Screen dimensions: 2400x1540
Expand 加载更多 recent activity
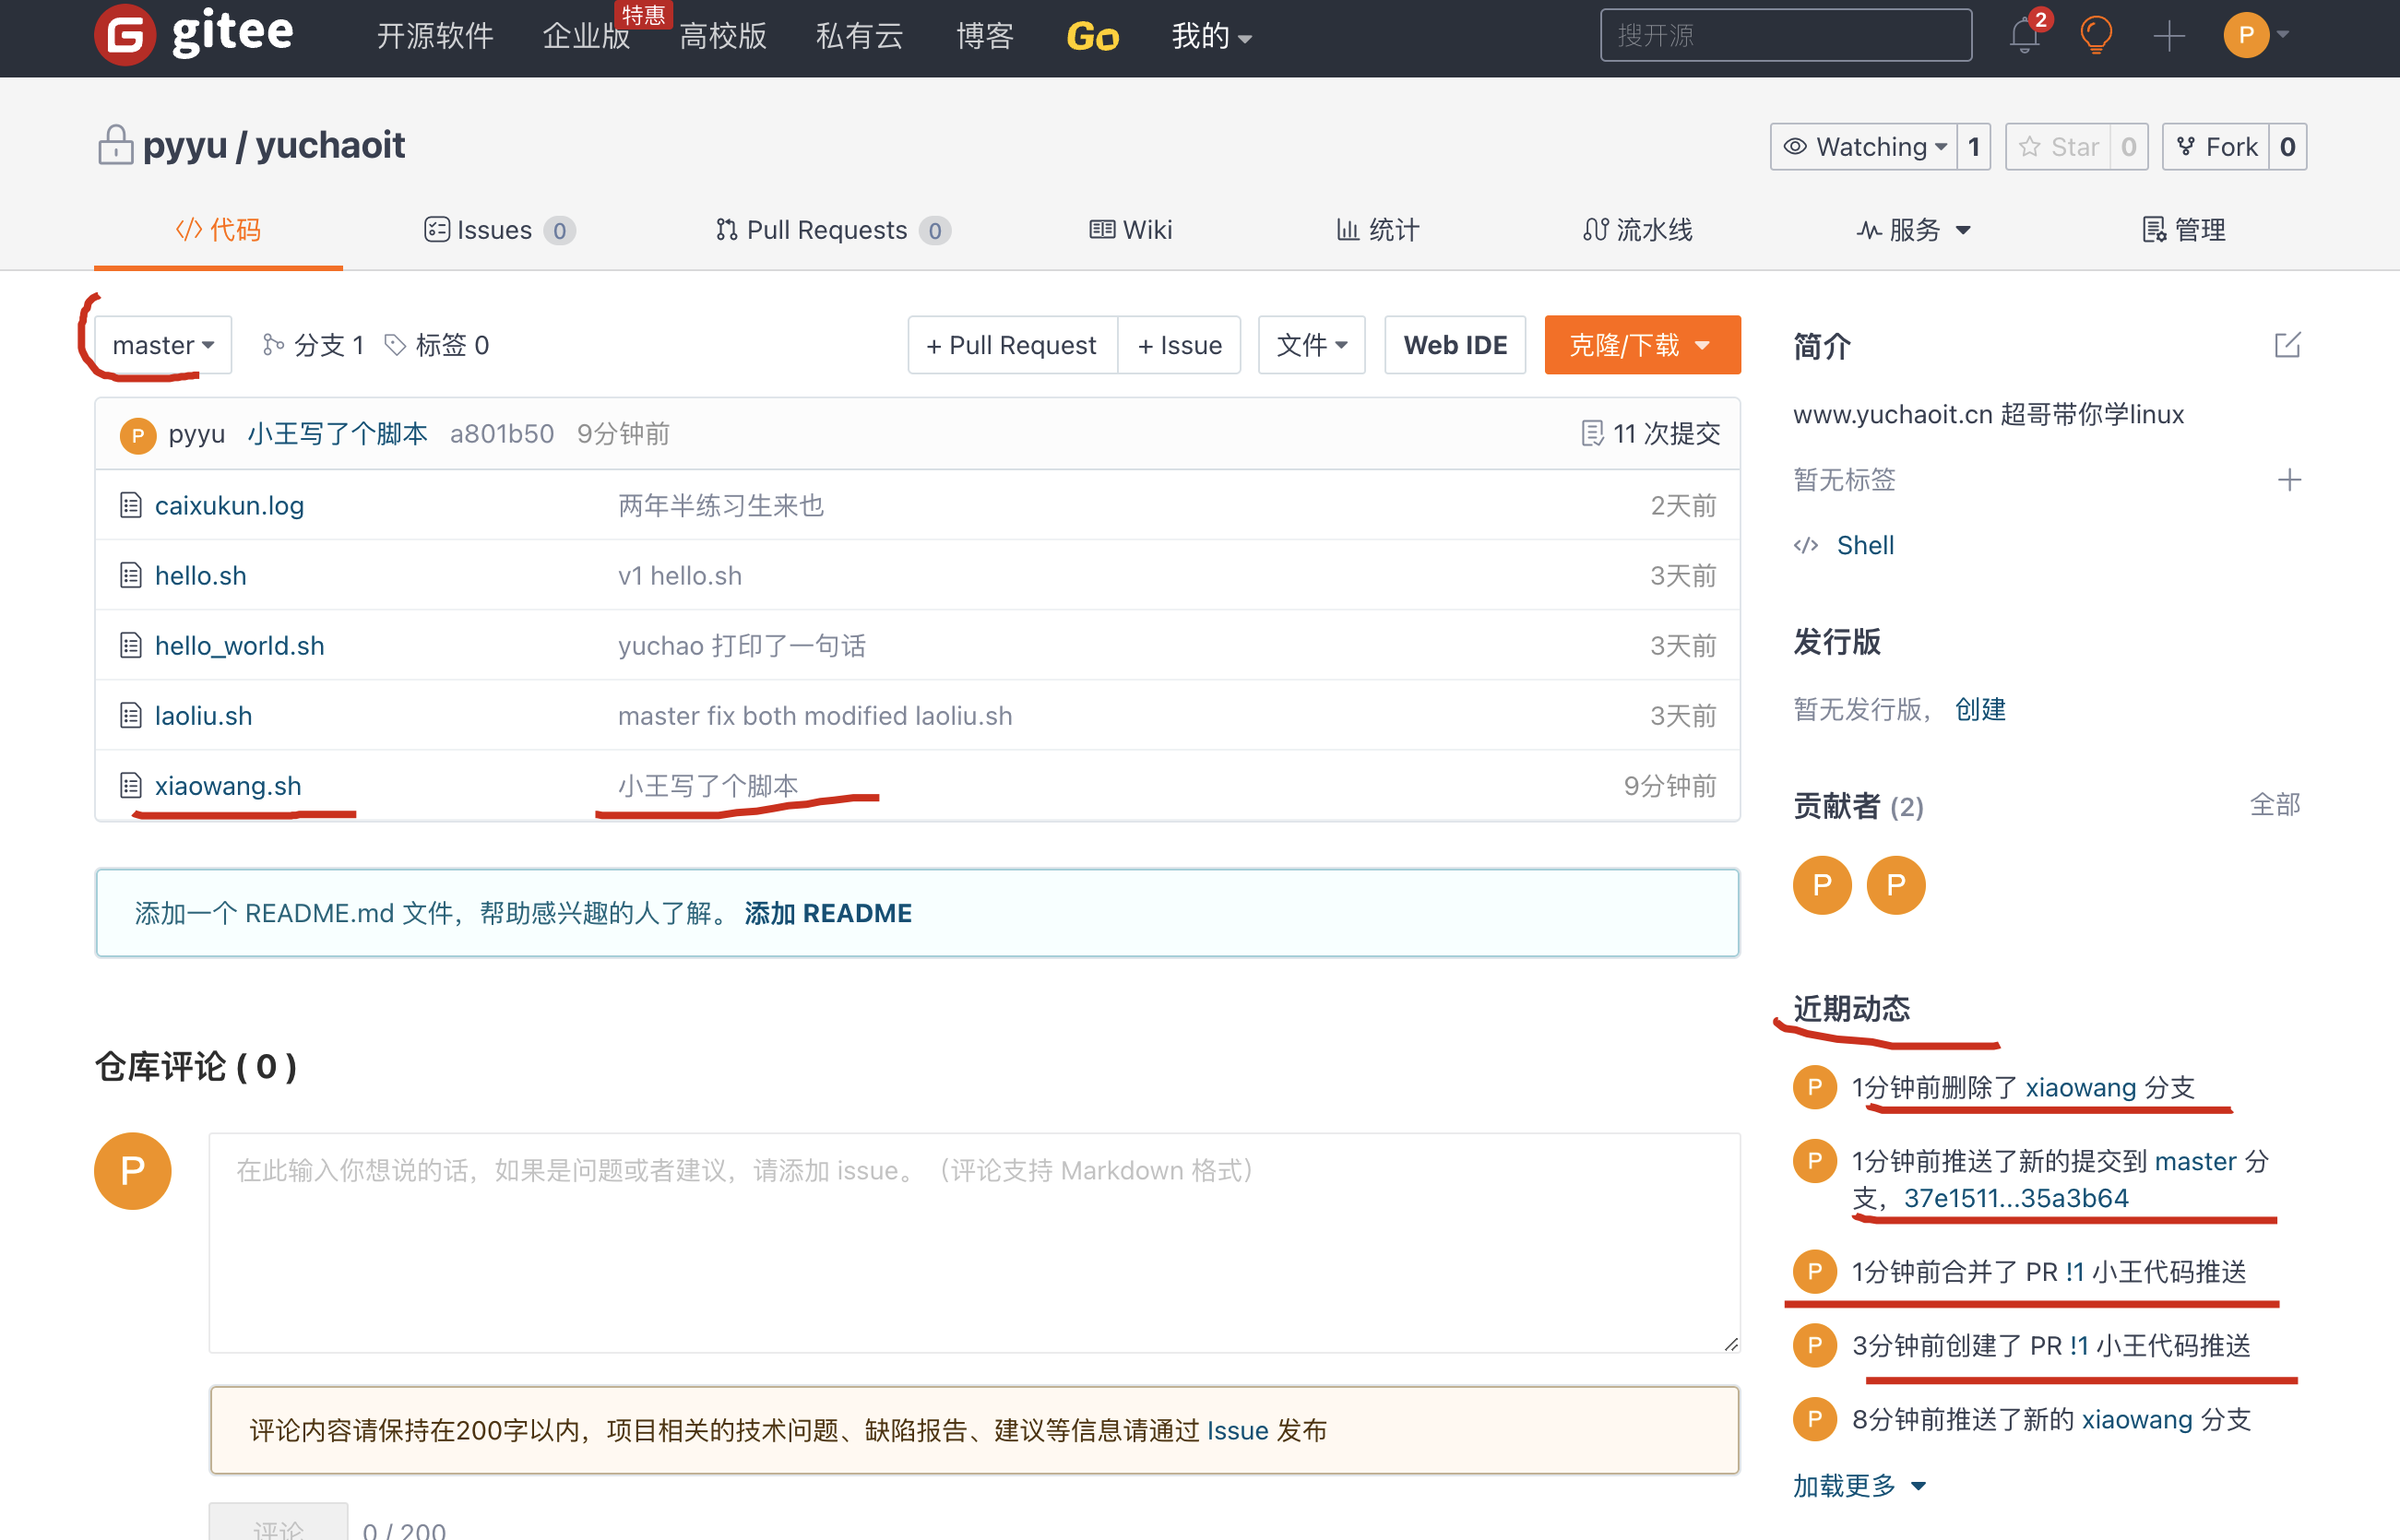click(x=1858, y=1485)
